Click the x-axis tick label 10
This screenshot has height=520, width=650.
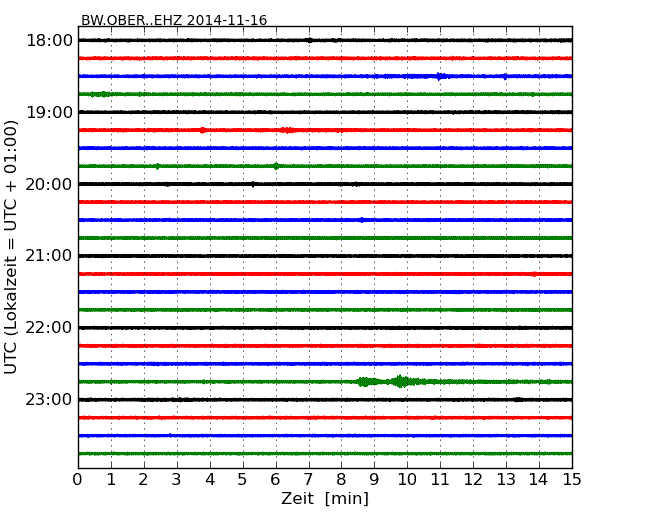coord(407,480)
